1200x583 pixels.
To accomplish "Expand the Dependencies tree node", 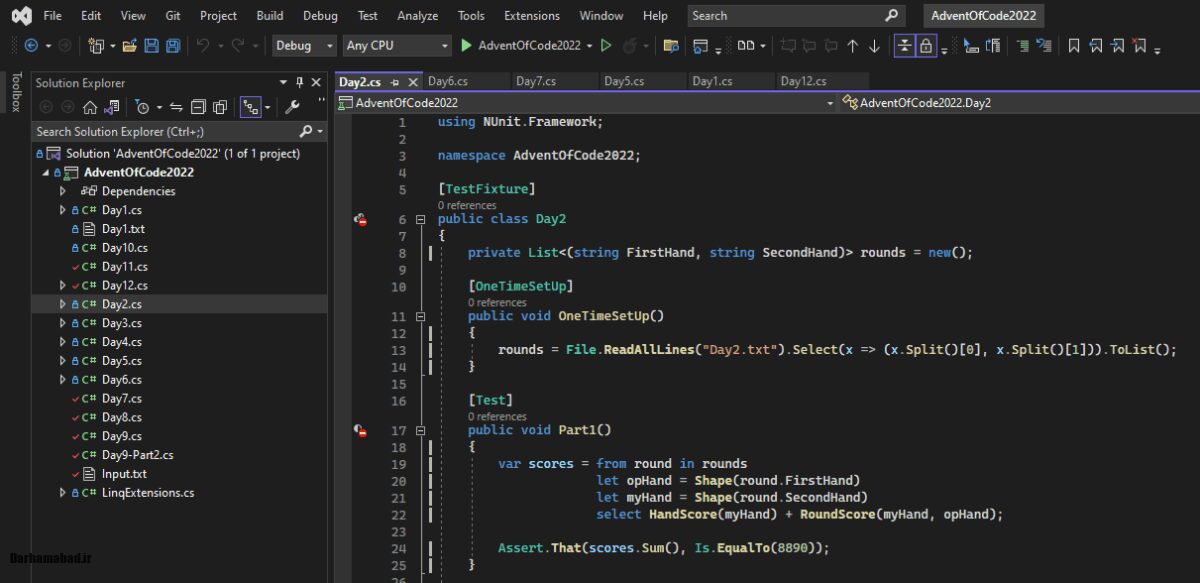I will [x=63, y=191].
